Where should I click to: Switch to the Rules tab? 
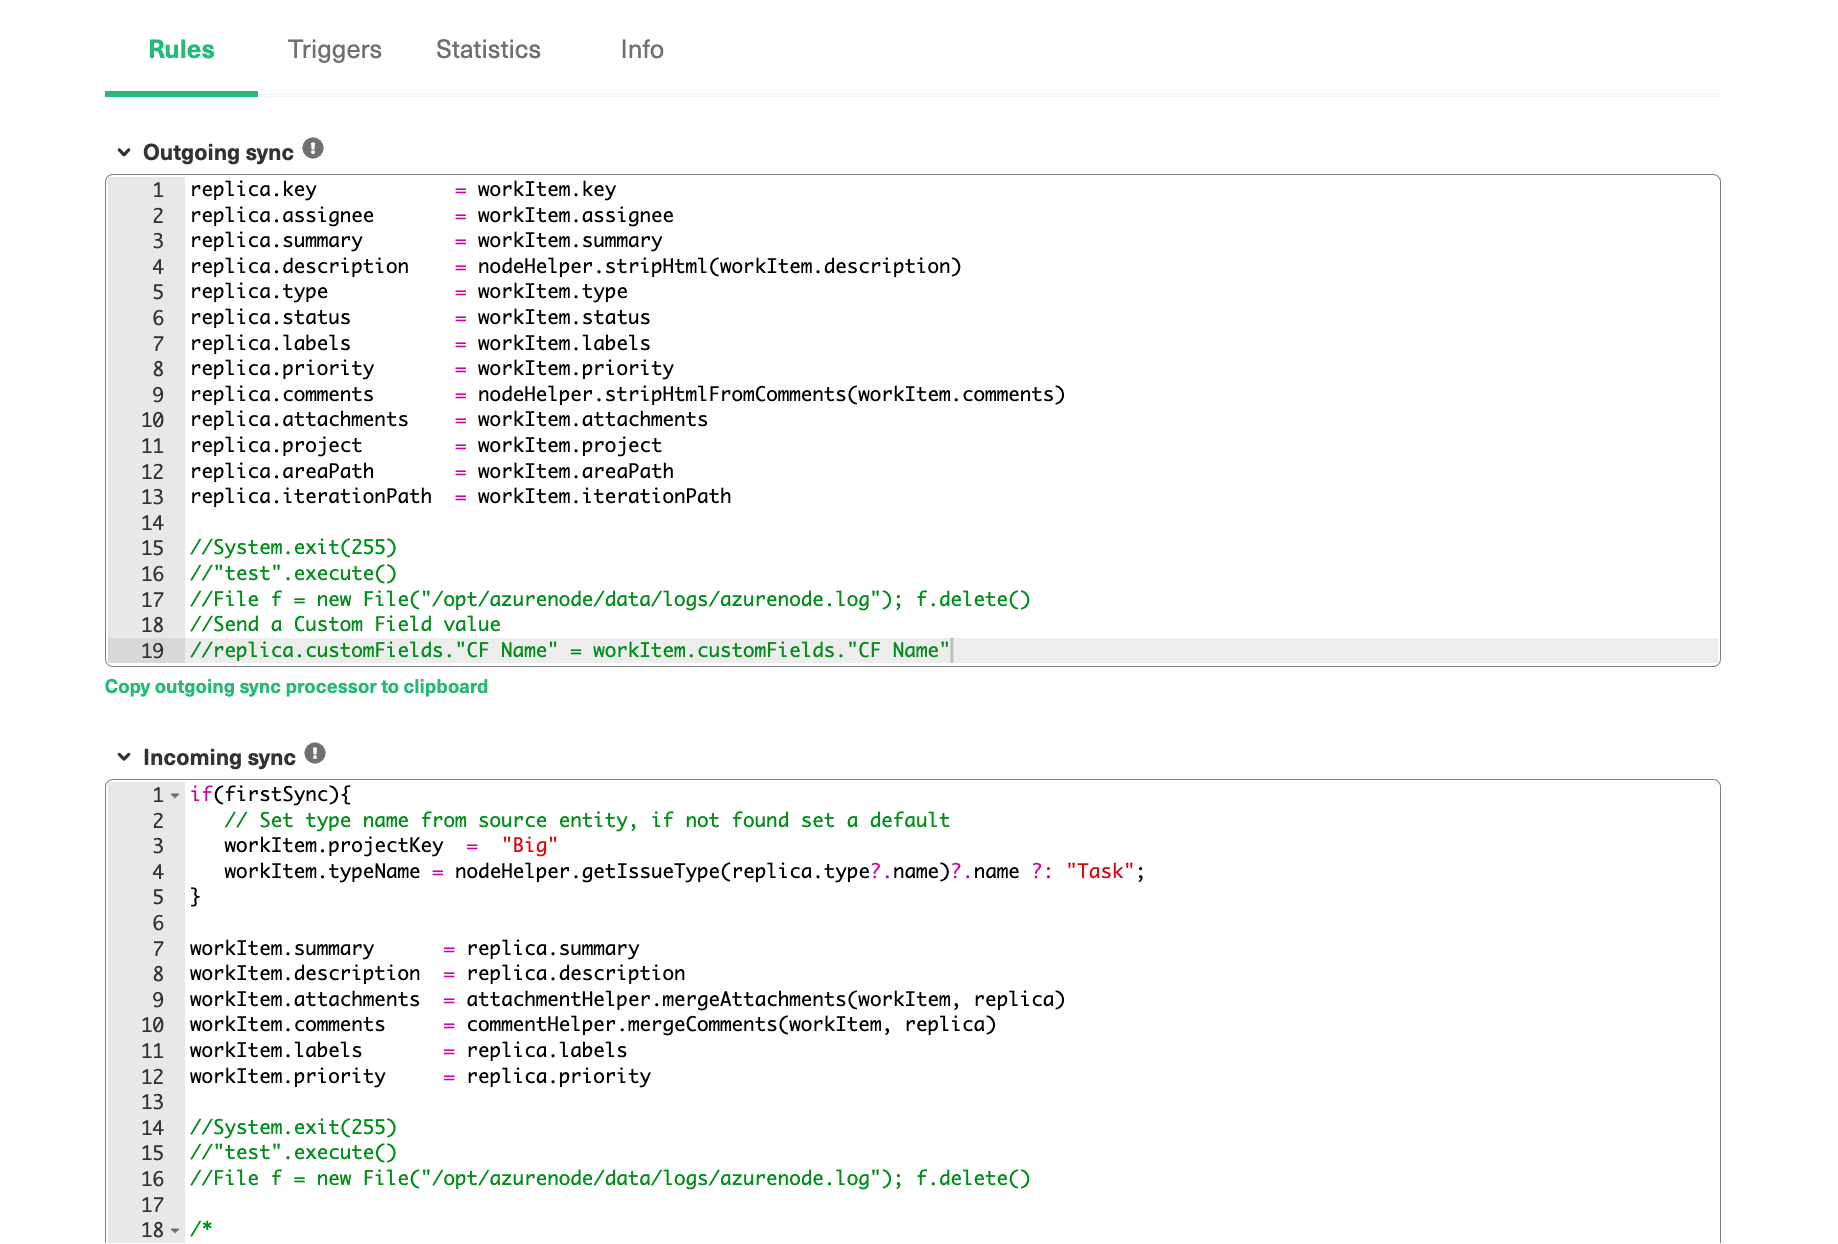pos(181,50)
